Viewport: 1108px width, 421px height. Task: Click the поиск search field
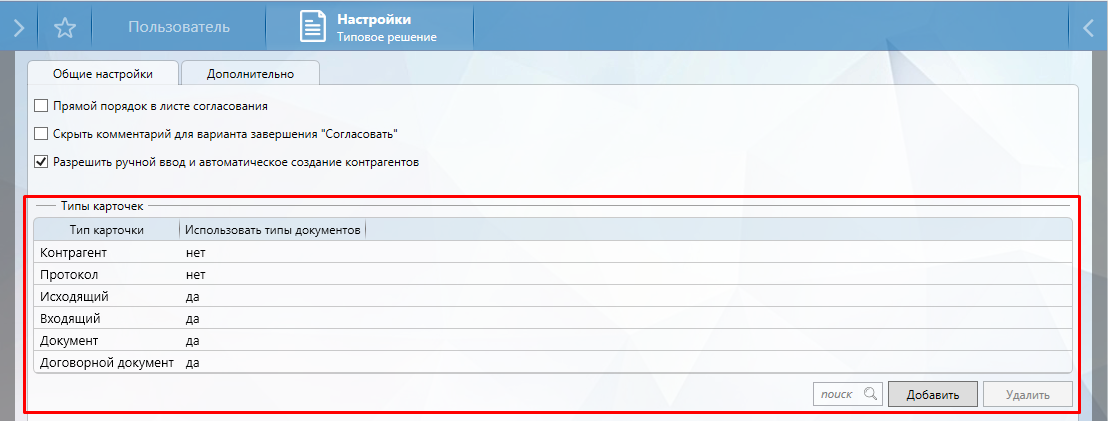[836, 394]
